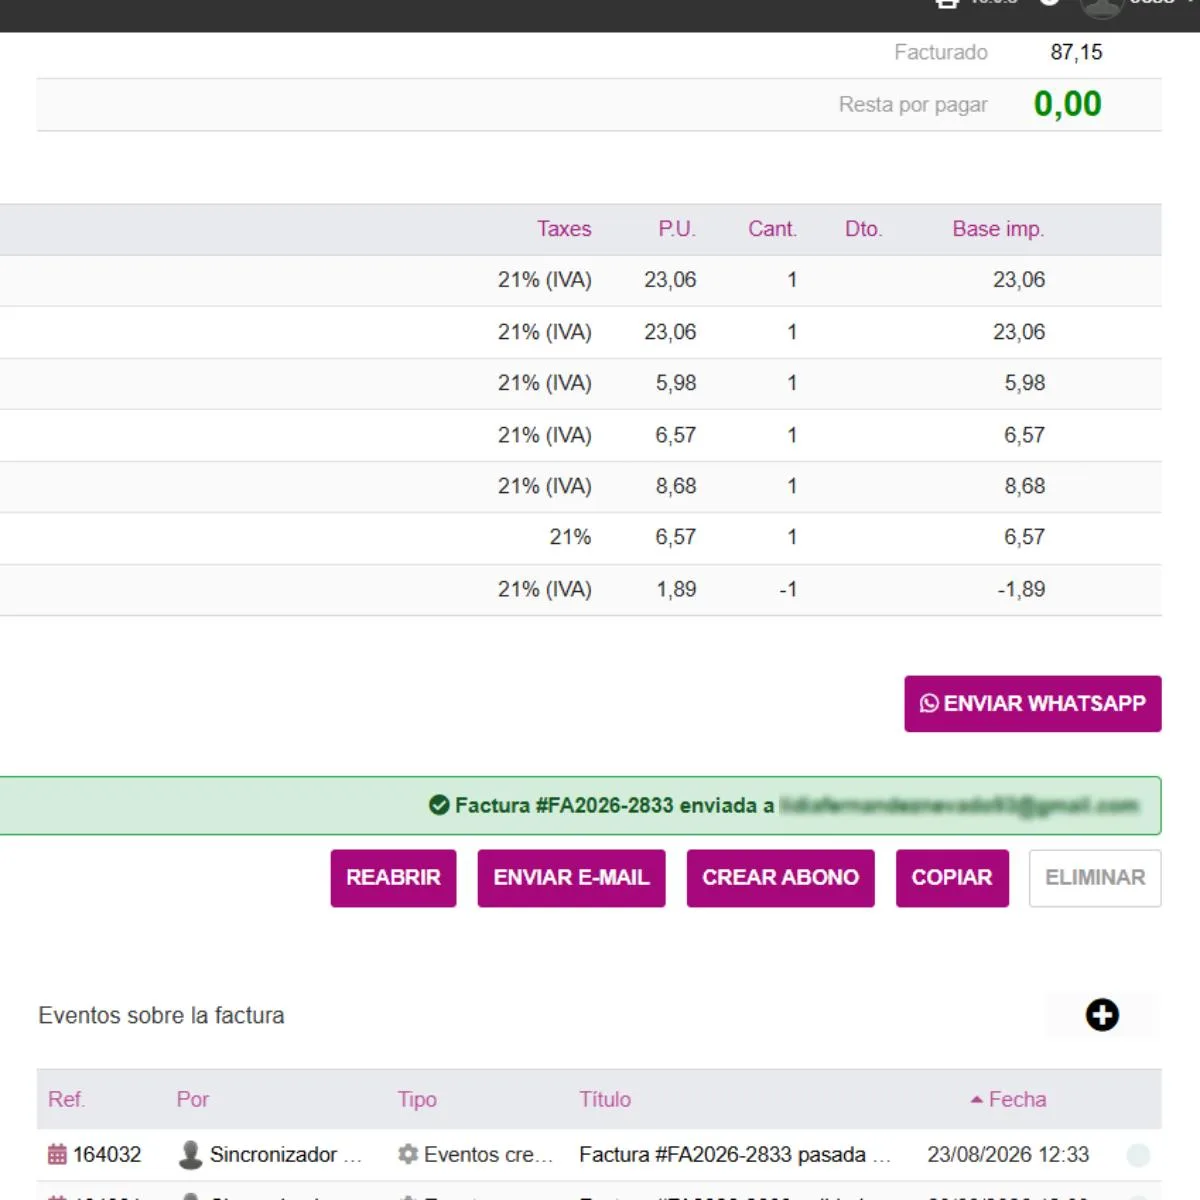This screenshot has width=1200, height=1200.
Task: Add a new invoice event with plus icon
Action: pos(1102,1015)
